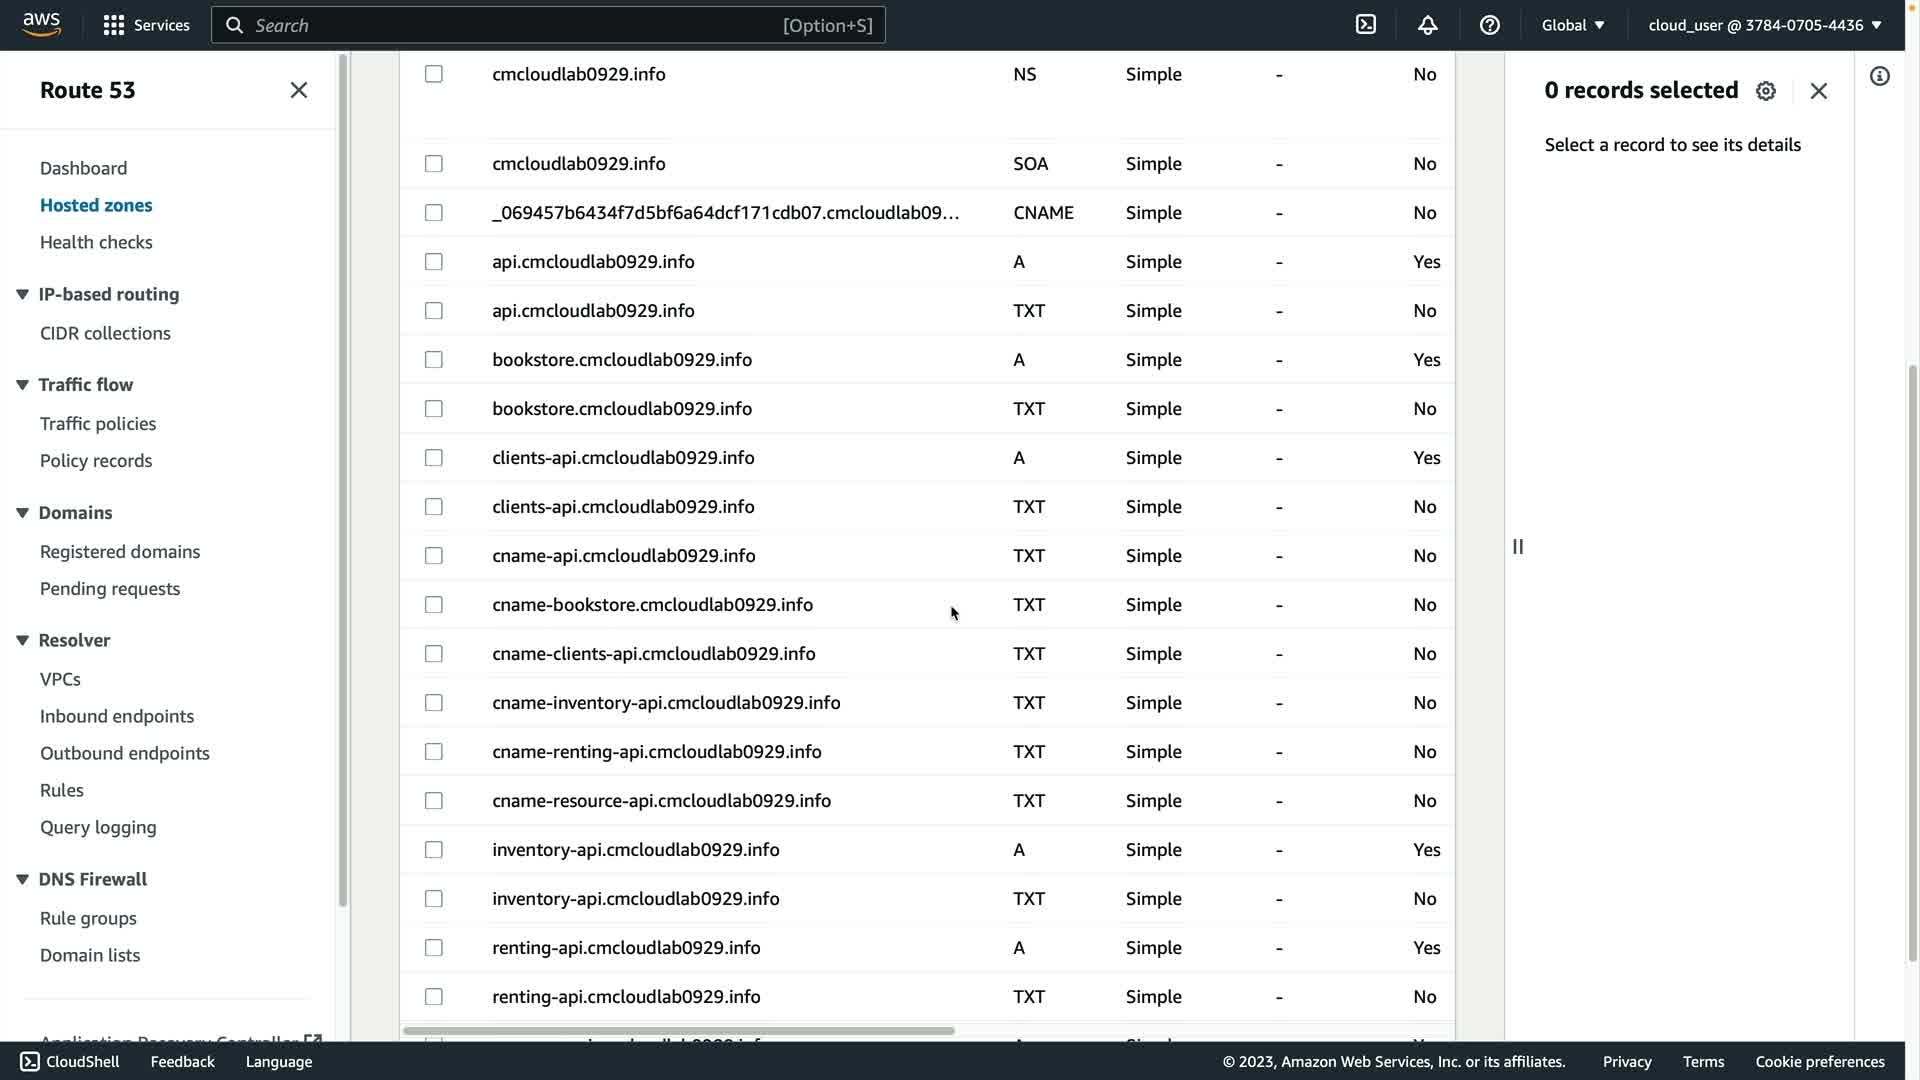Image resolution: width=1920 pixels, height=1080 pixels.
Task: Click the Feedback link in the footer
Action: click(x=182, y=1062)
